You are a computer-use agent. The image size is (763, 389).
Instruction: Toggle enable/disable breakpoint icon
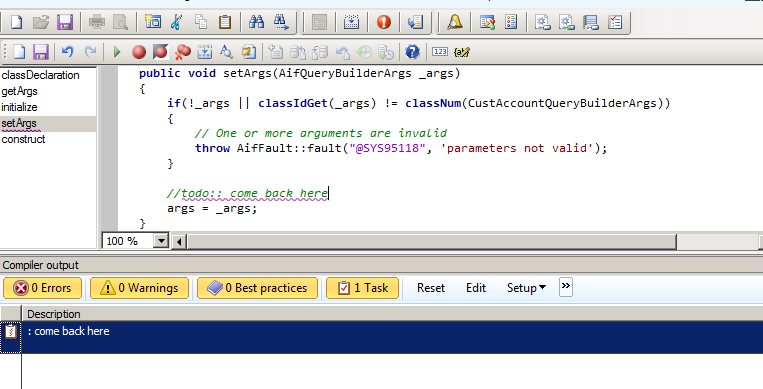point(161,52)
